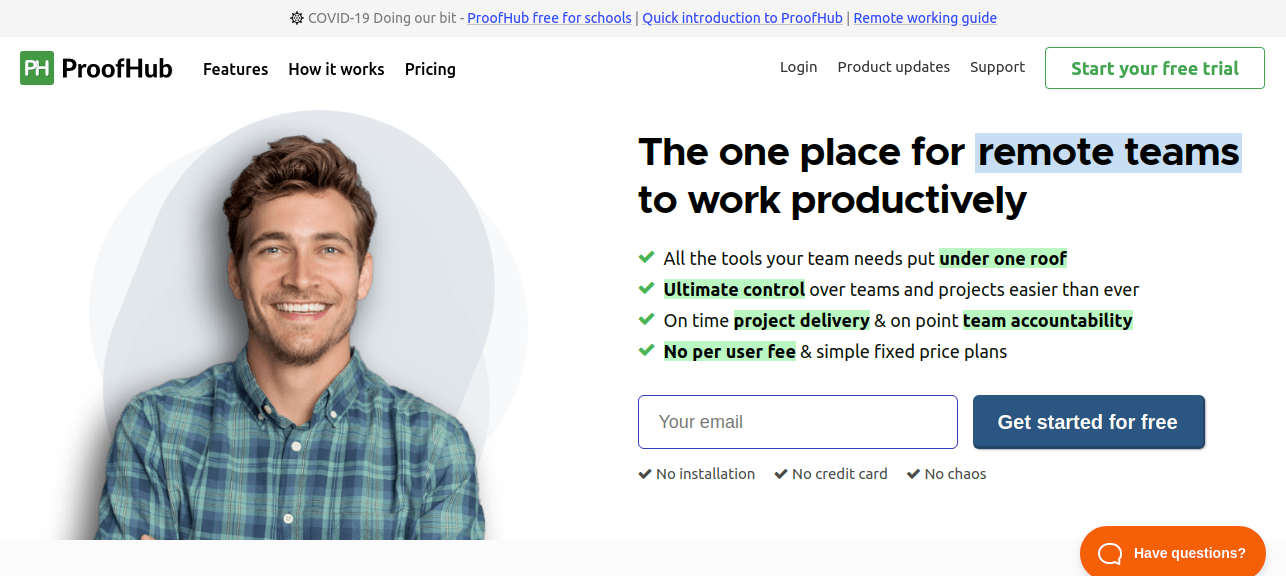Open the How it works page
The height and width of the screenshot is (576, 1286).
(336, 69)
